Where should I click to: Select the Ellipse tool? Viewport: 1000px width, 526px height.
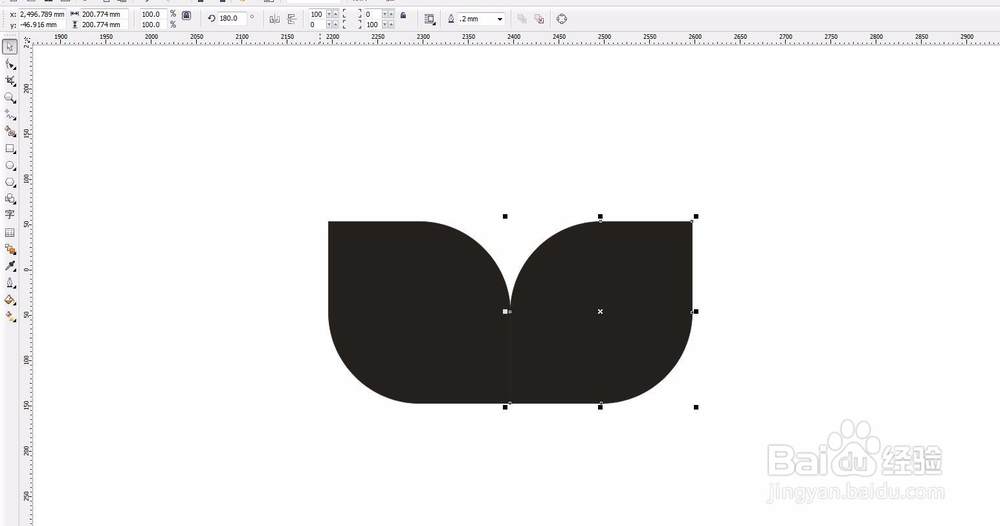[x=10, y=165]
